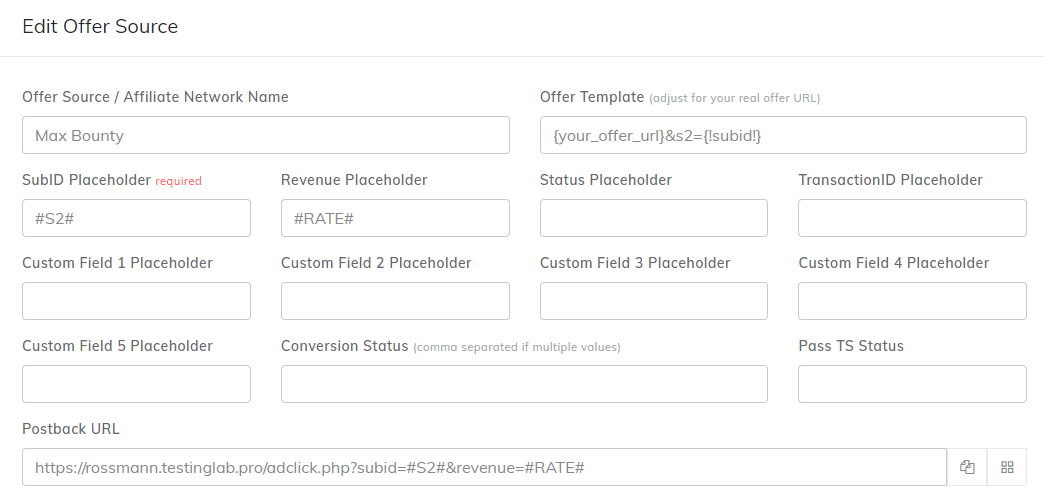Click the 'Offer Template' label
1044x499 pixels.
[x=592, y=97]
